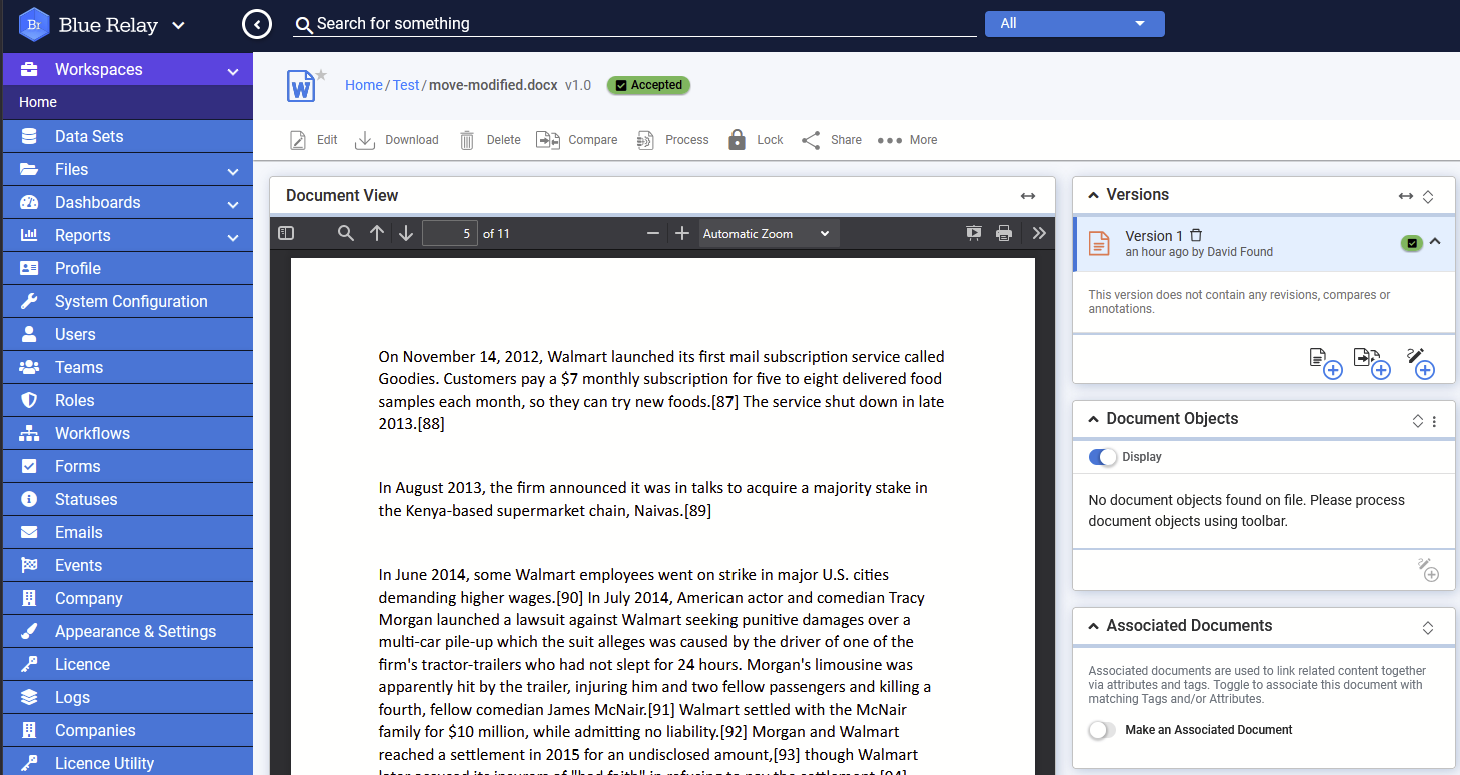1460x775 pixels.
Task: Widen the Versions panel with arrows icon
Action: (1406, 197)
